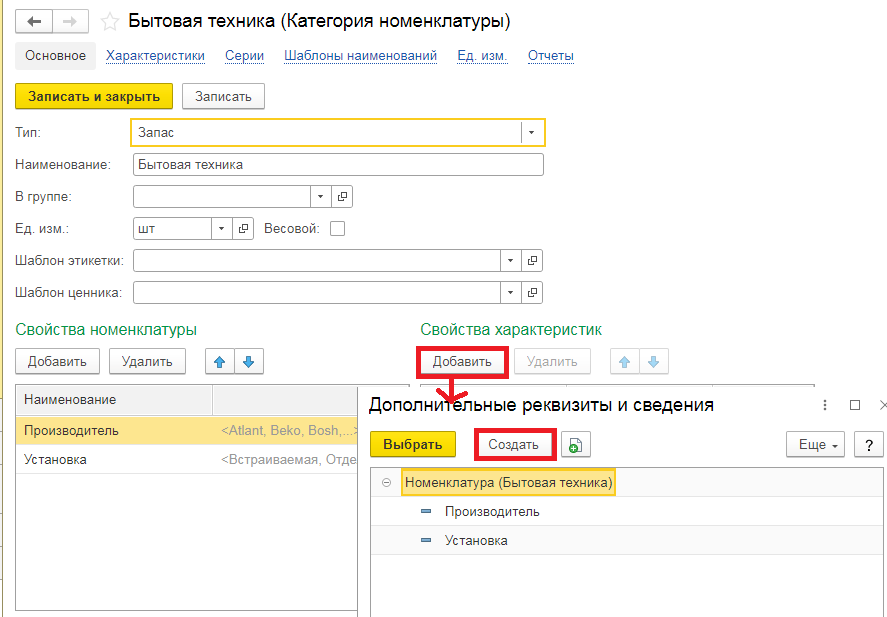887x617 pixels.
Task: Click into the В группе input field
Action: (222, 197)
